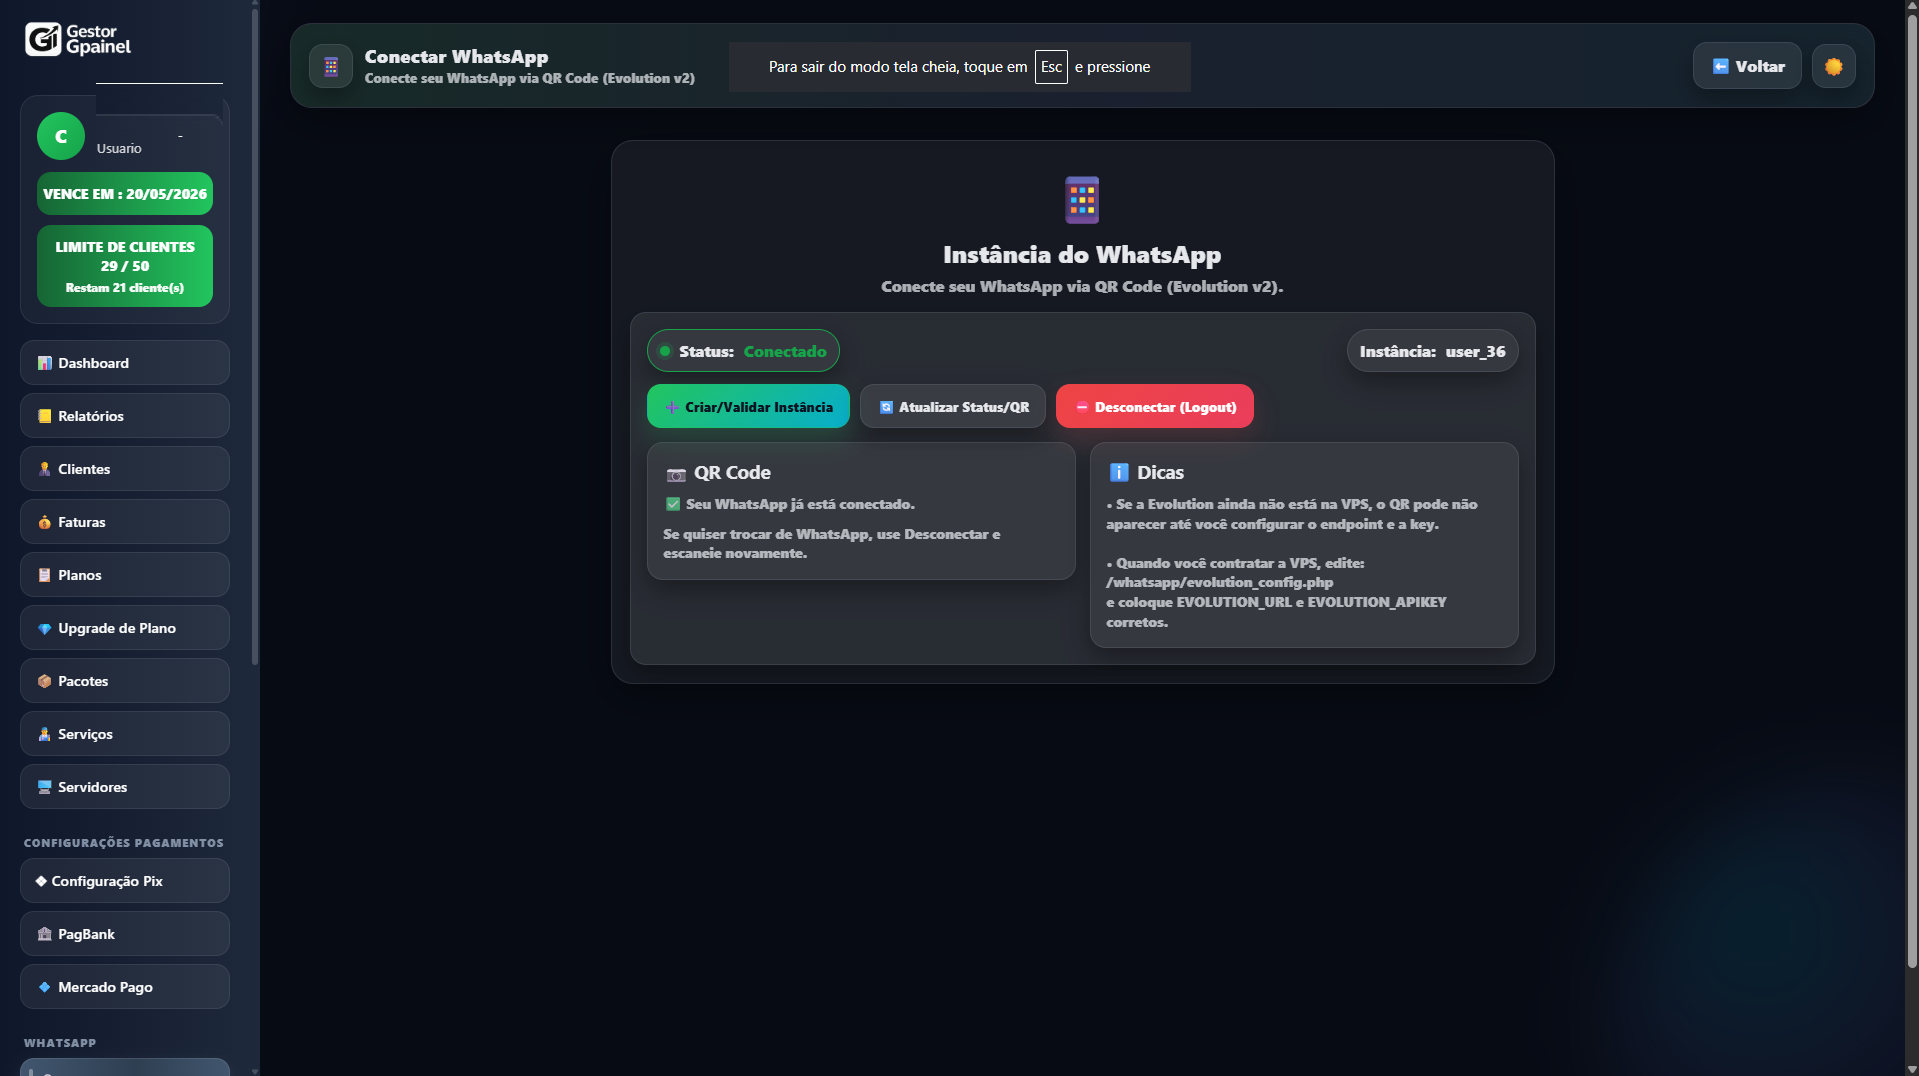The height and width of the screenshot is (1076, 1919).
Task: Open Clientes using the person icon
Action: tap(44, 469)
